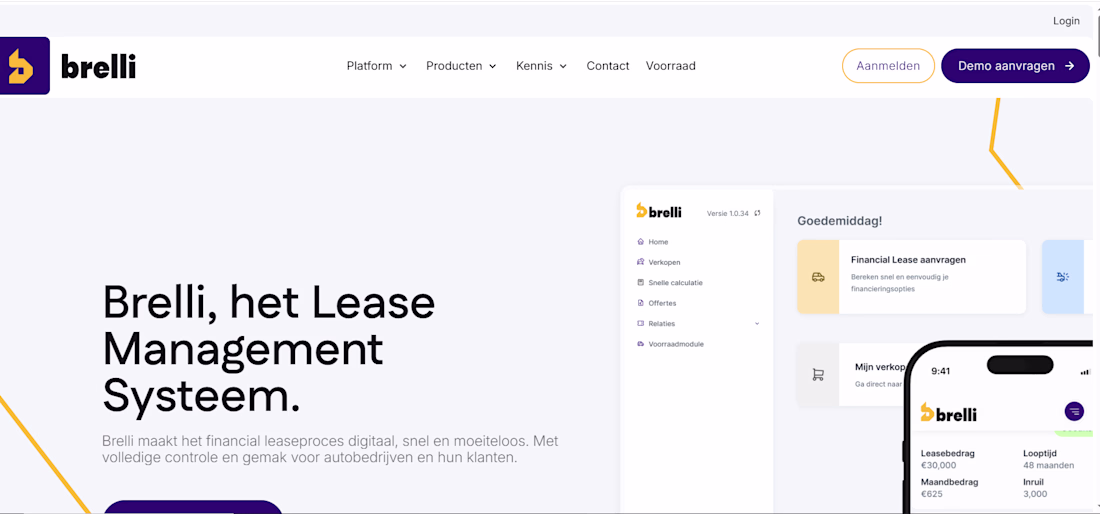Viewport: 1100px width, 514px height.
Task: Open the Voorraad page
Action: [671, 66]
